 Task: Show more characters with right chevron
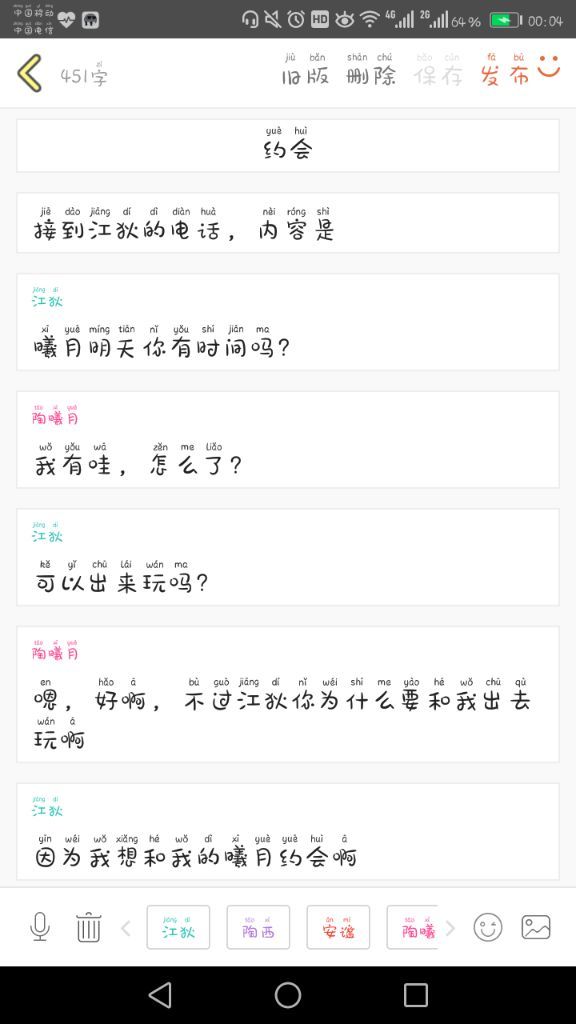click(x=450, y=927)
